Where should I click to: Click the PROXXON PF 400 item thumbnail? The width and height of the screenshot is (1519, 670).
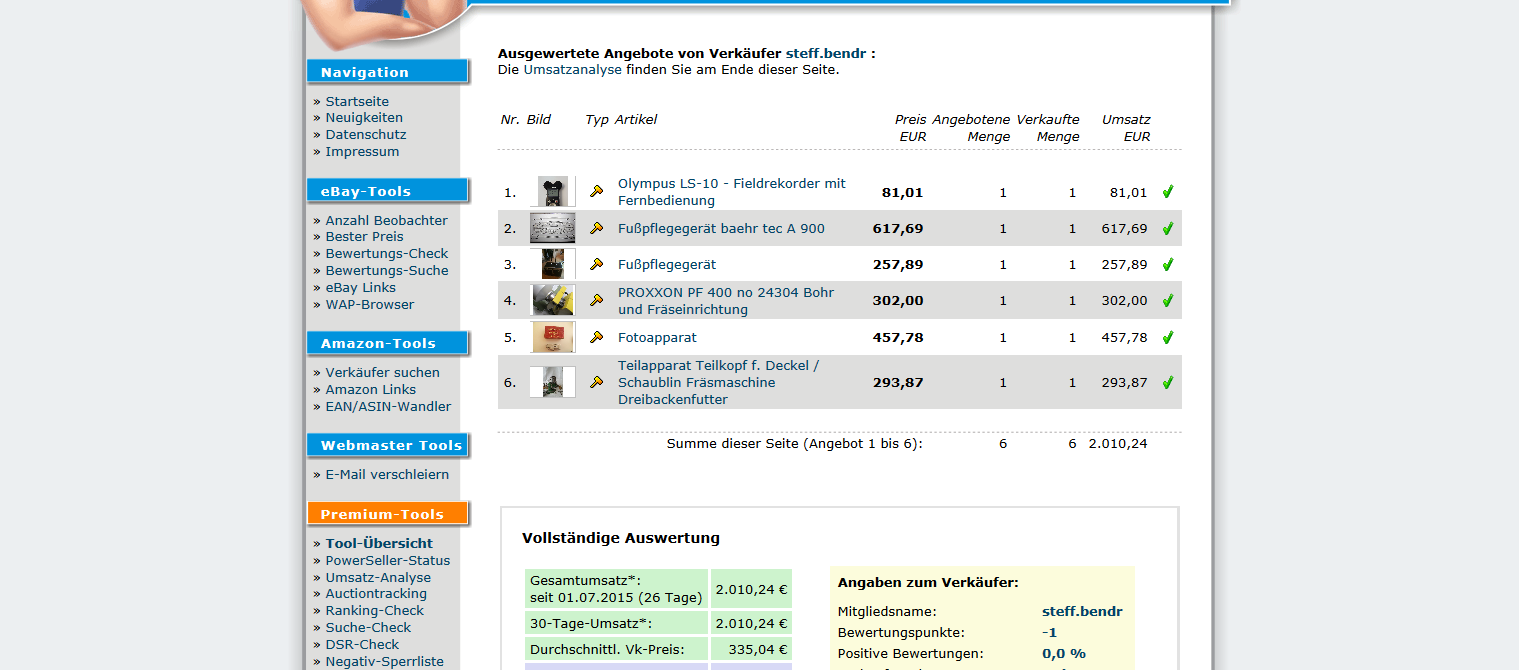pos(553,301)
